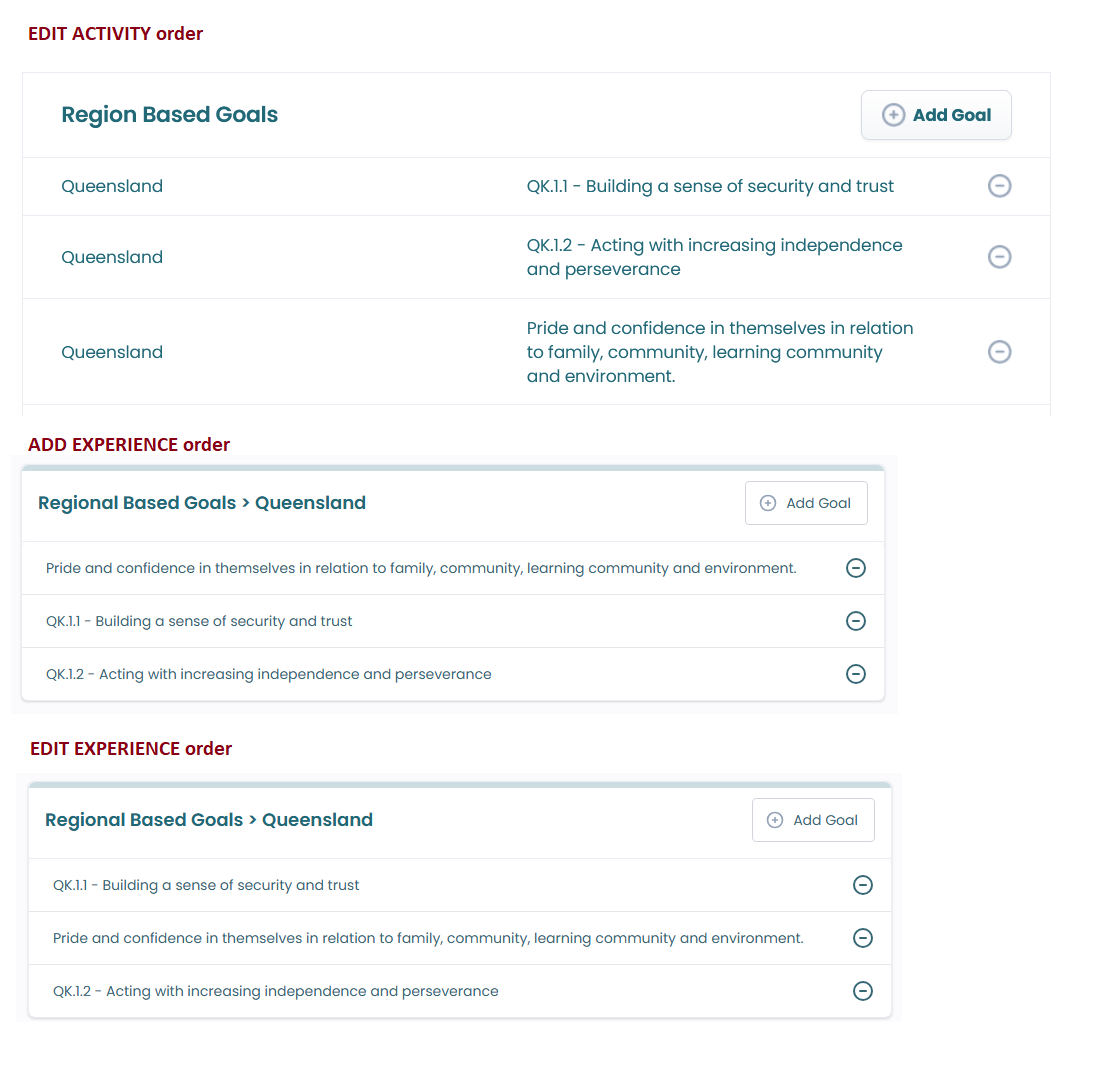
Task: Select Queensland cell beside the QK.1.2 goal
Action: (x=112, y=257)
